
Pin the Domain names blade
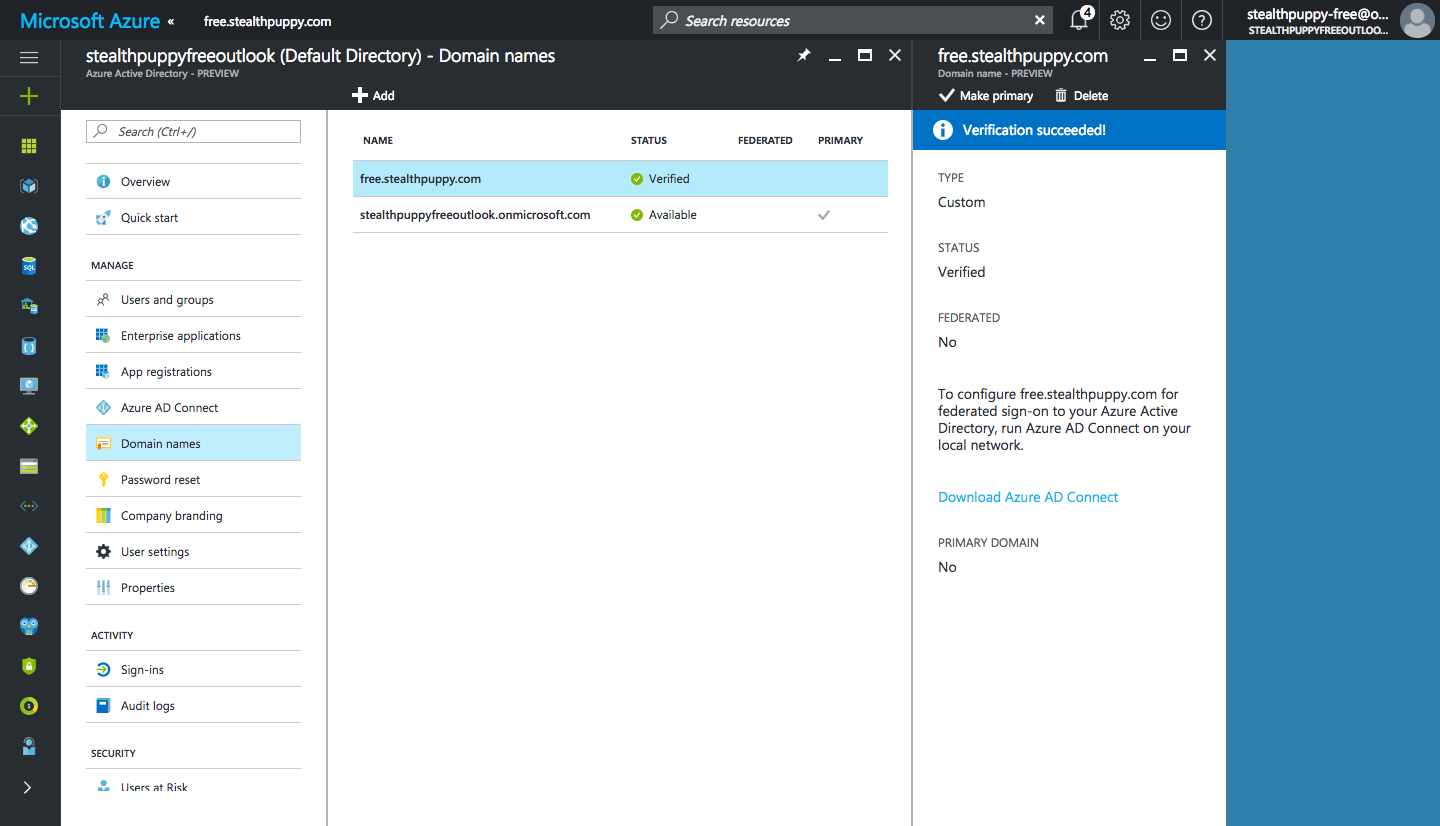click(803, 56)
